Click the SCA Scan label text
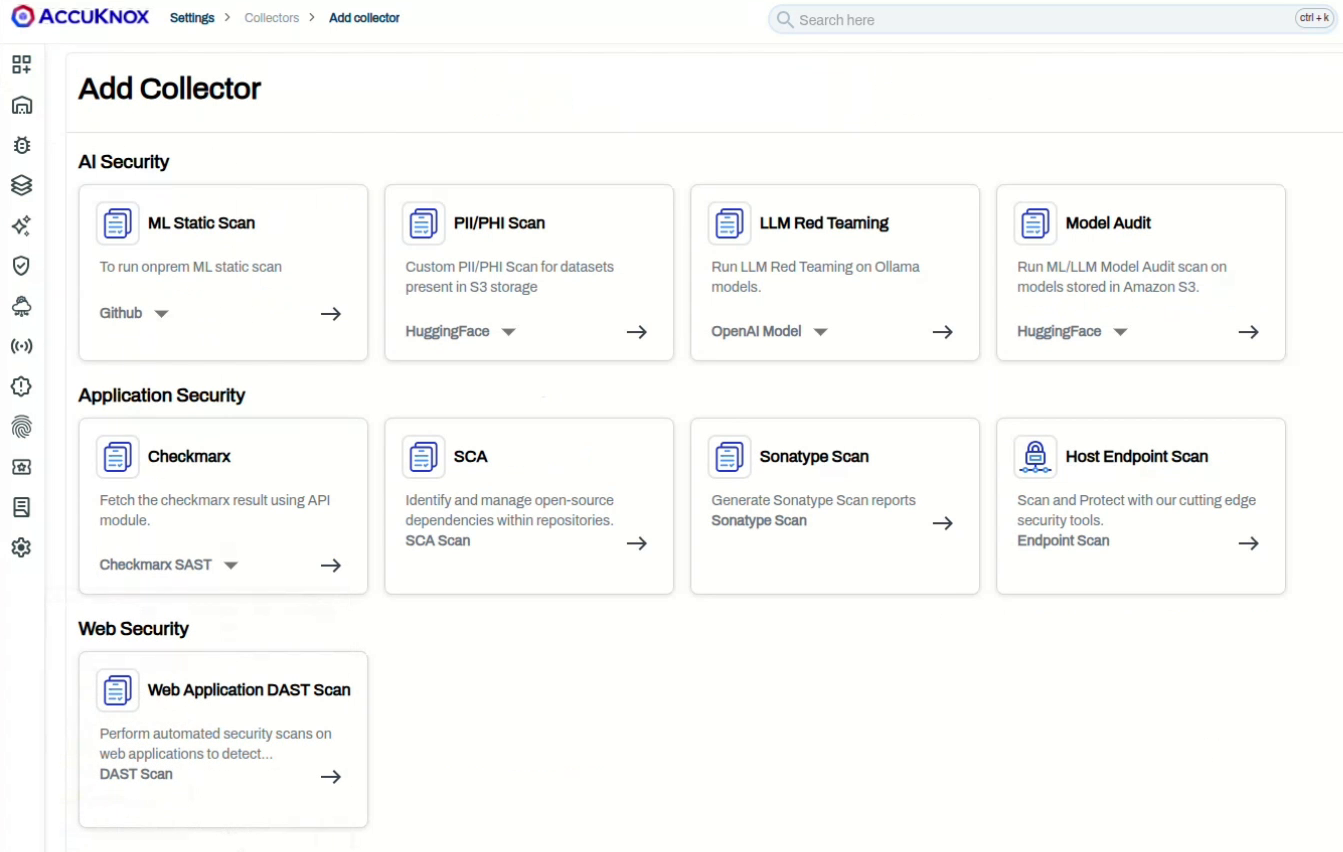 click(438, 541)
